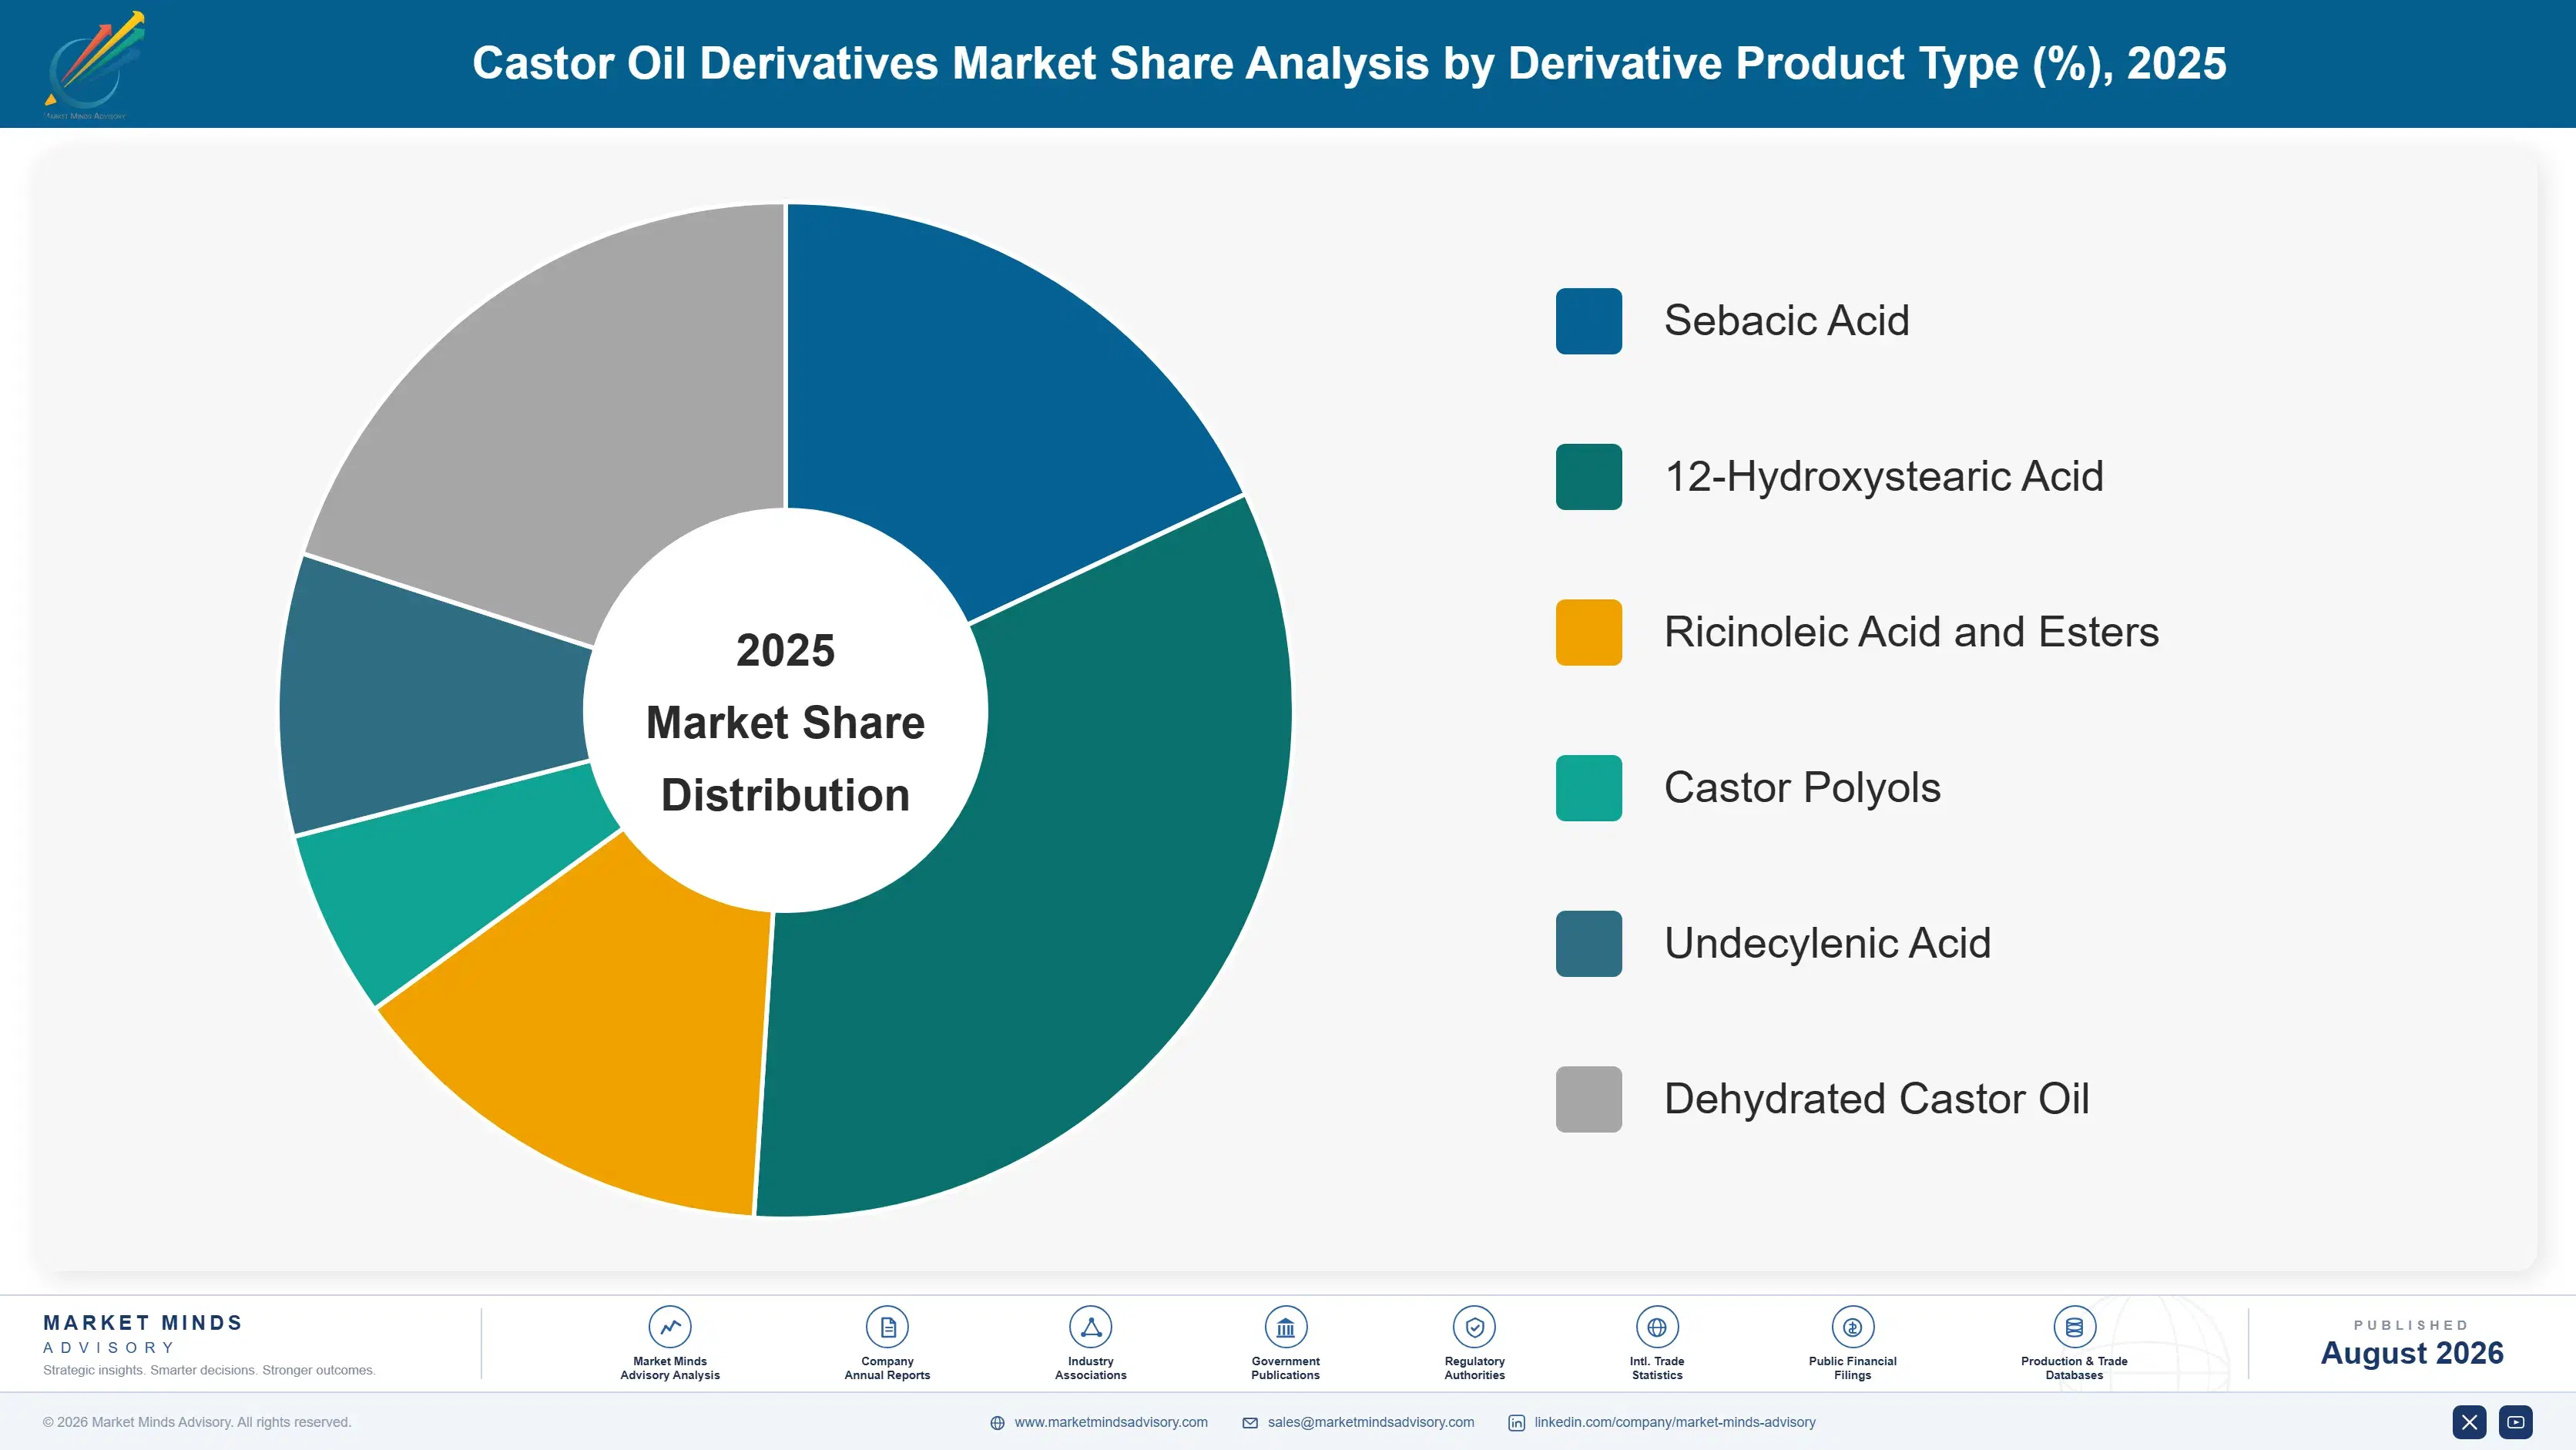Click the Dehydrated Castor Oil gray swatch
The image size is (2576, 1450).
1588,1099
